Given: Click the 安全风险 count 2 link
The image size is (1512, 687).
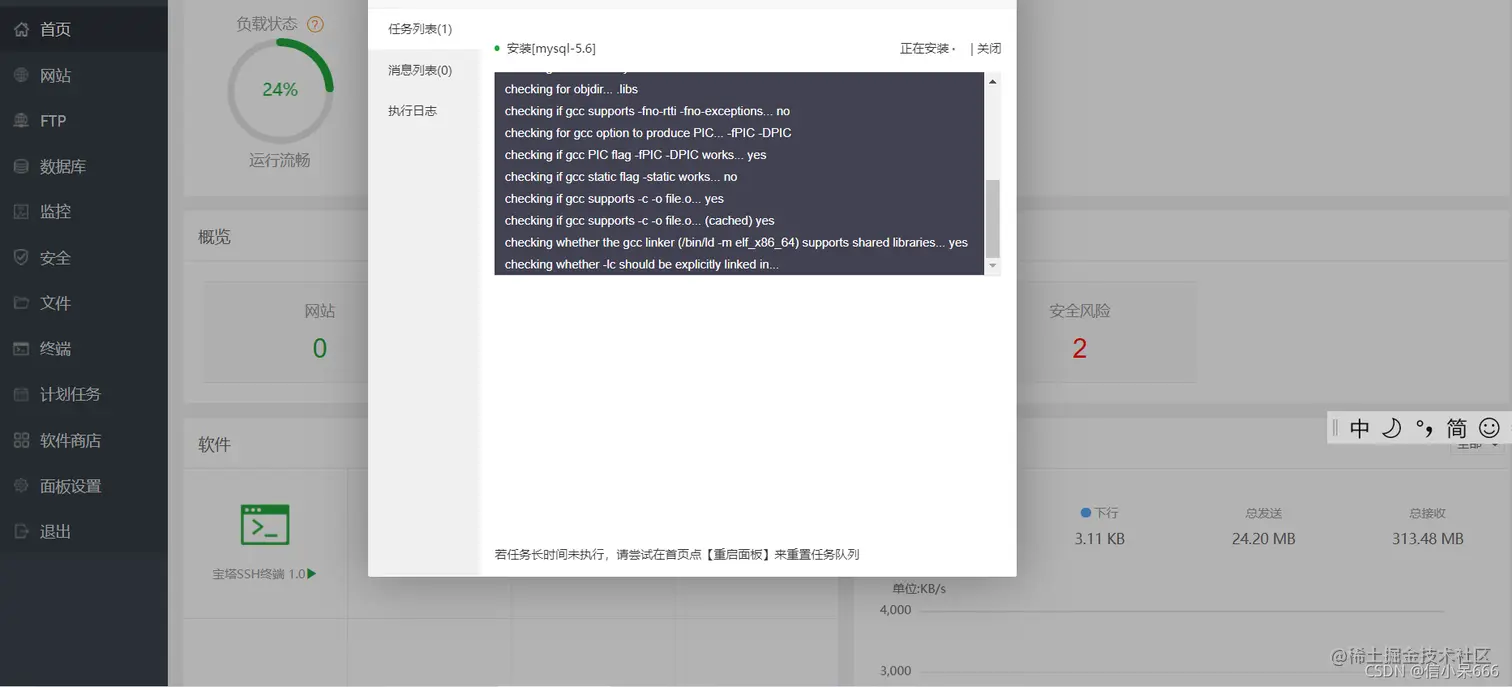Looking at the screenshot, I should (1079, 348).
